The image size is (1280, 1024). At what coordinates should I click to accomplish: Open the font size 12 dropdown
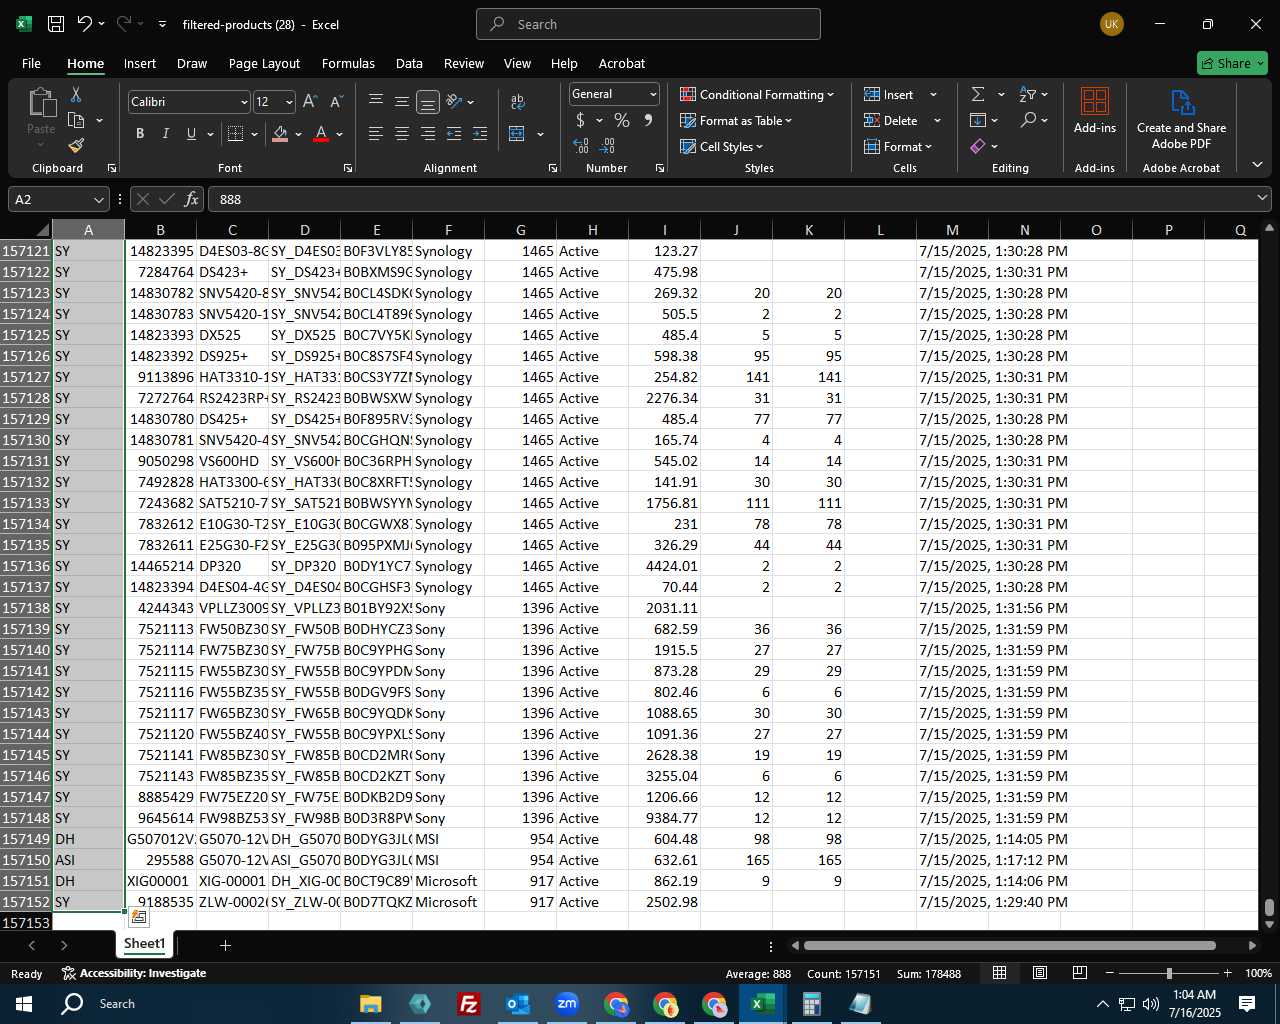click(x=289, y=102)
